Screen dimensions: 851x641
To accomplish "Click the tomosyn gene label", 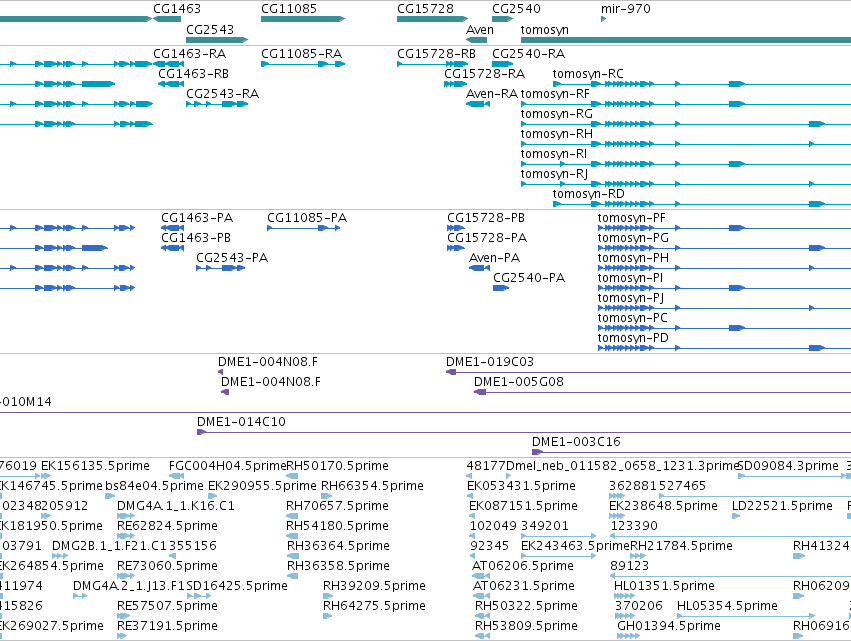I will tap(544, 30).
